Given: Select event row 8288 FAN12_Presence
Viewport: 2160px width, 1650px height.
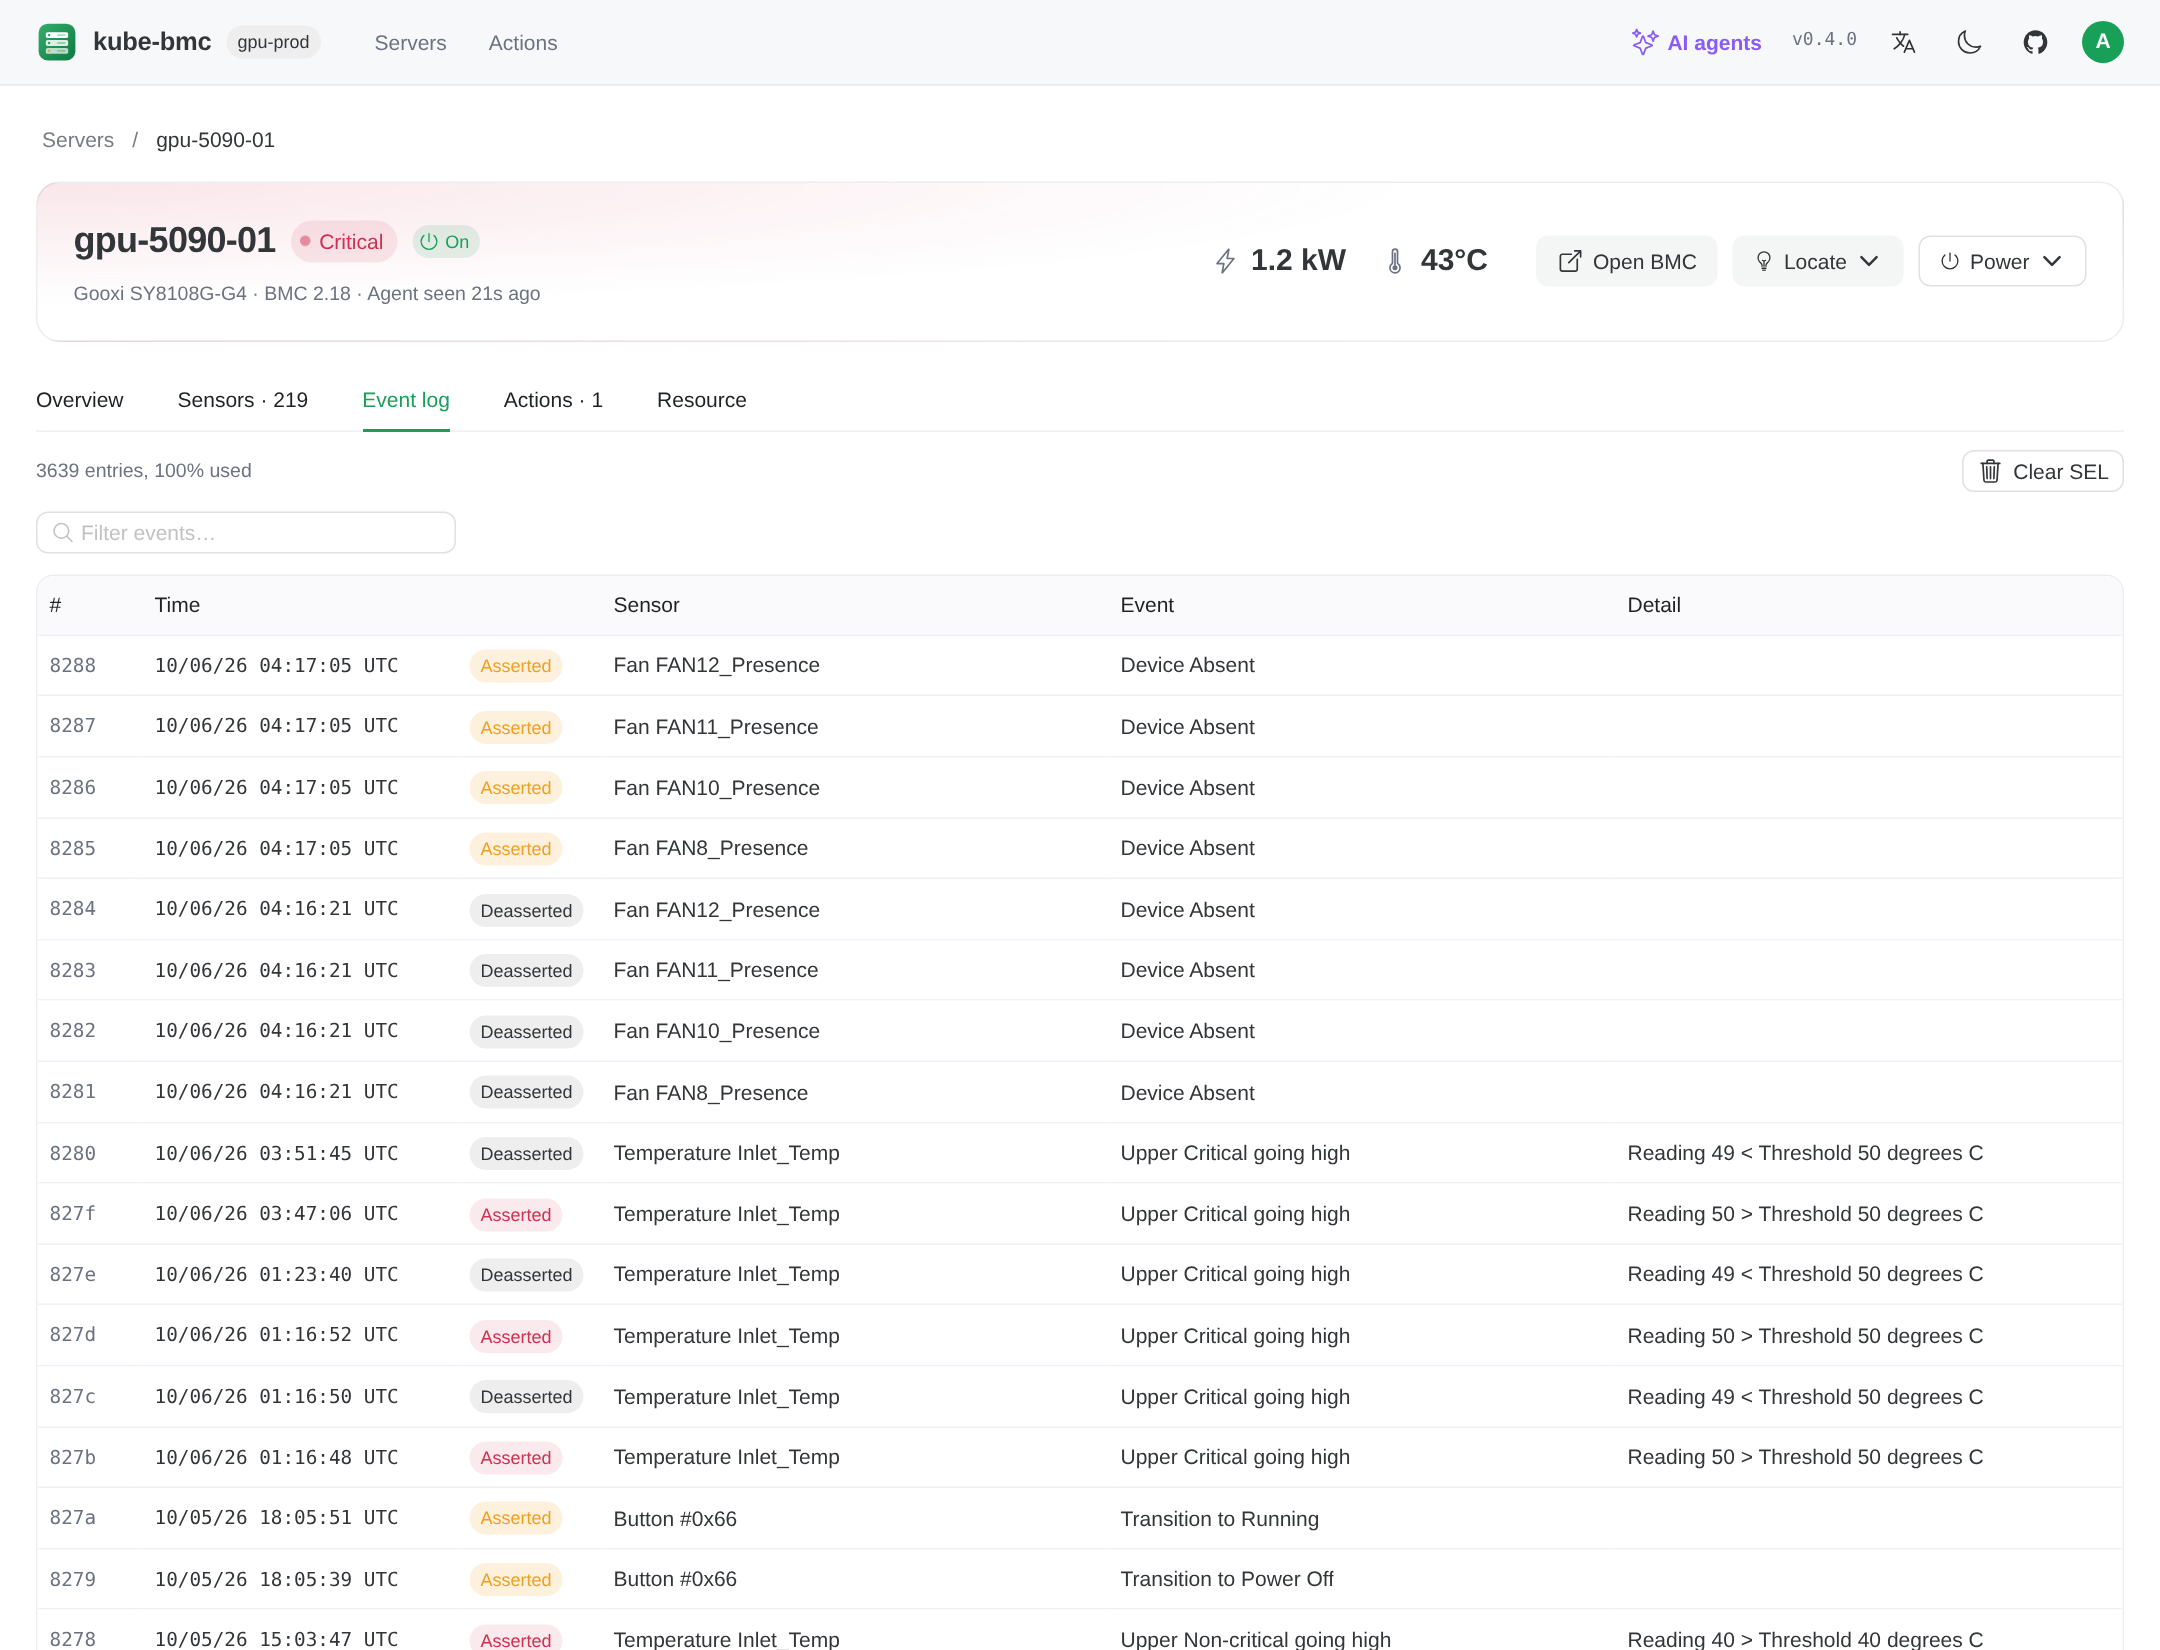Looking at the screenshot, I should click(x=1080, y=666).
